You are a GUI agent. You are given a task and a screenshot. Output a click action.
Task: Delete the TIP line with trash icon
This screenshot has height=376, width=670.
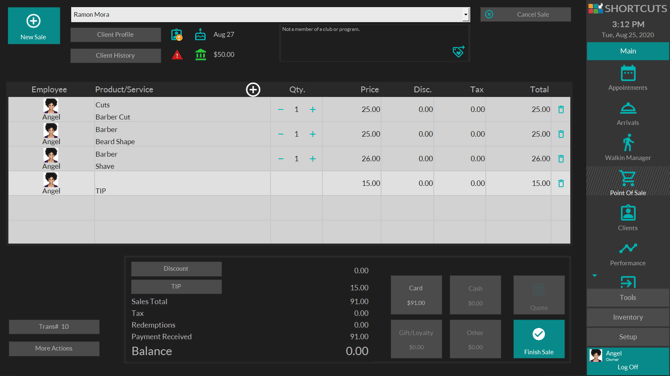[561, 183]
